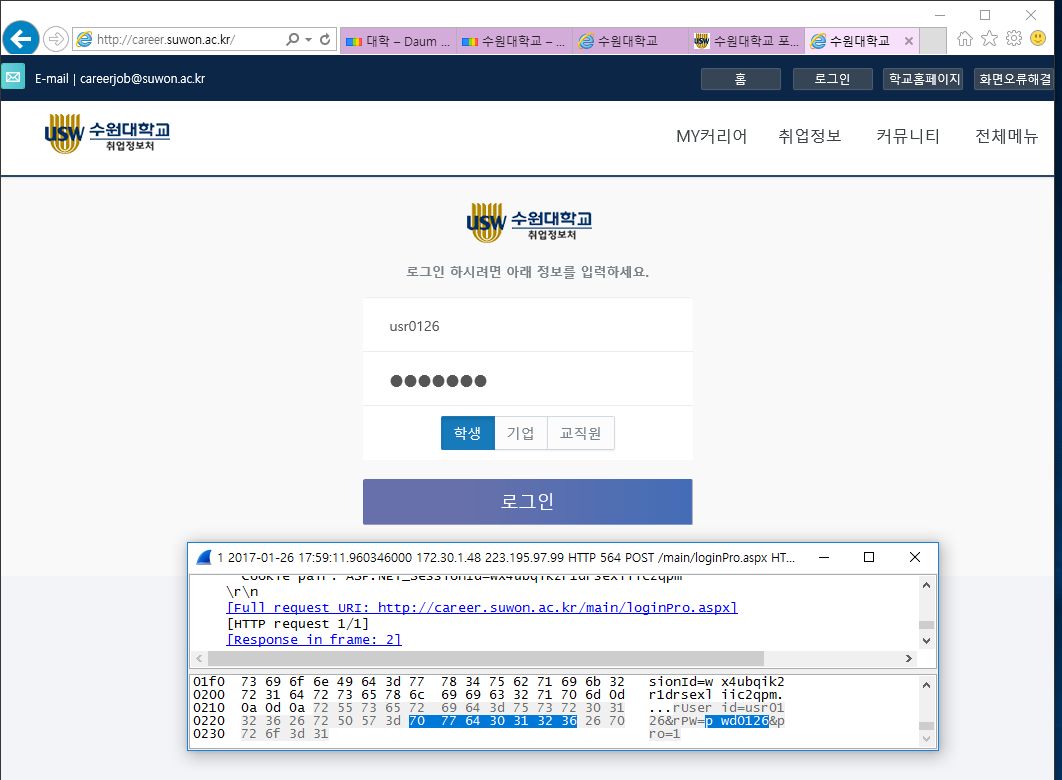Click the hex offset 0220 row
The width and height of the screenshot is (1062, 780).
209,720
